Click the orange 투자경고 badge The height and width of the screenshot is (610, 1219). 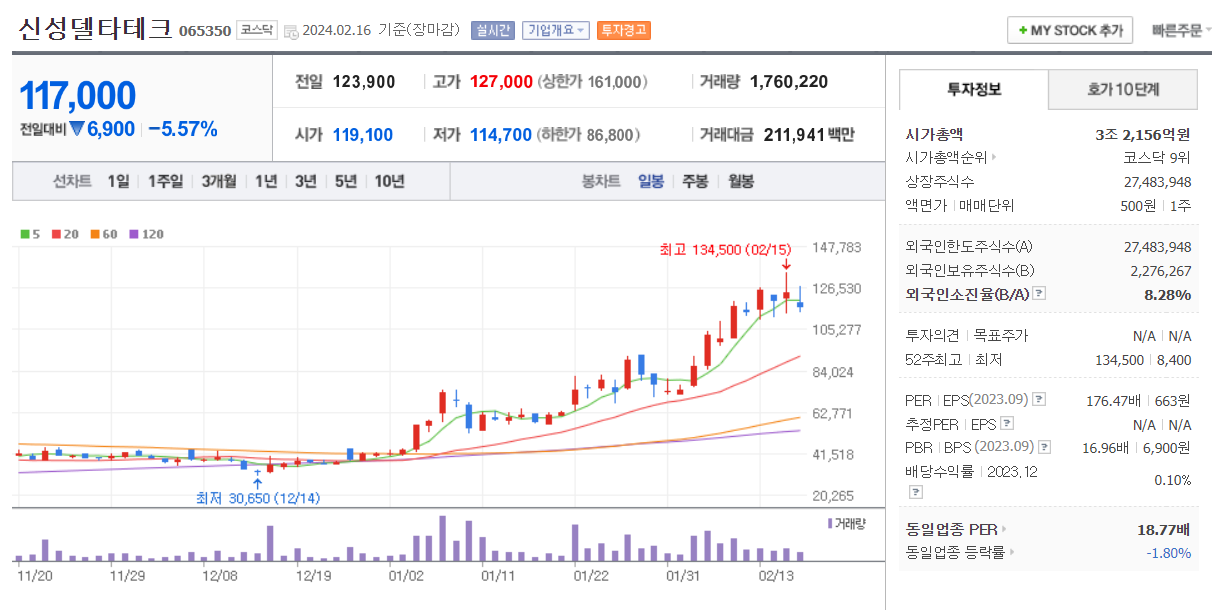coord(624,30)
